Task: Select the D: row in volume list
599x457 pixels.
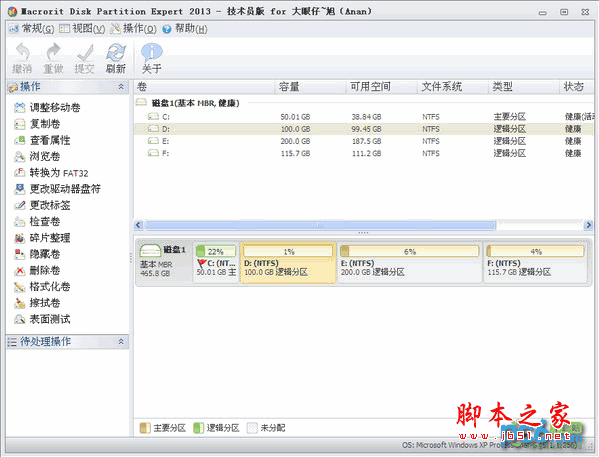Action: 364,129
